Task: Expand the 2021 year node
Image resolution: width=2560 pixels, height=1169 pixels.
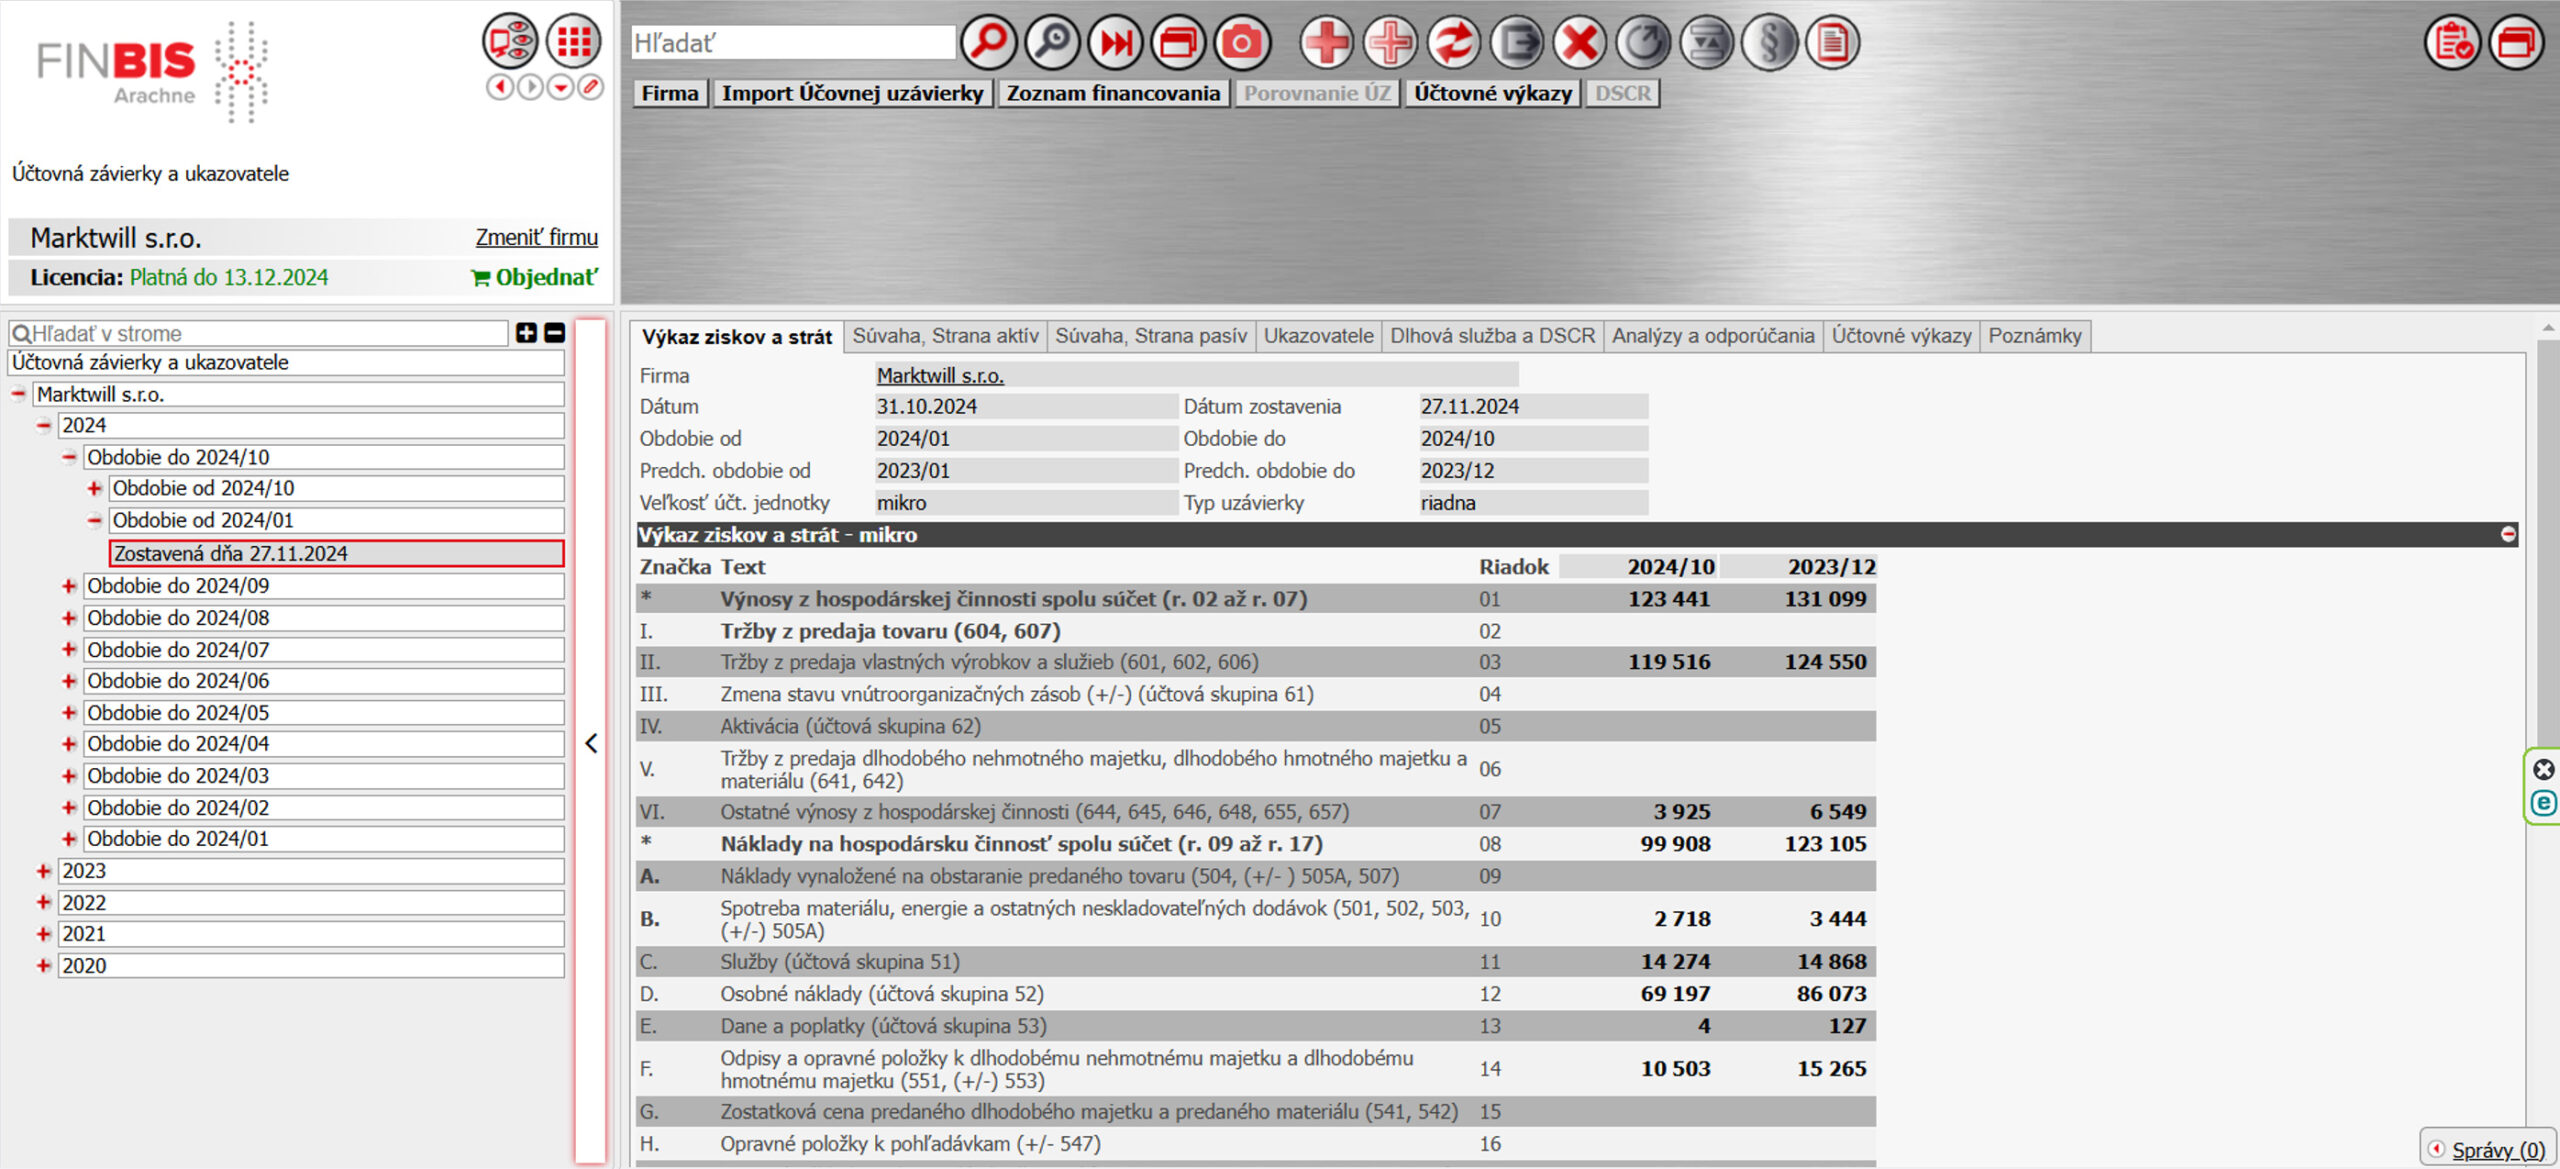Action: [44, 934]
